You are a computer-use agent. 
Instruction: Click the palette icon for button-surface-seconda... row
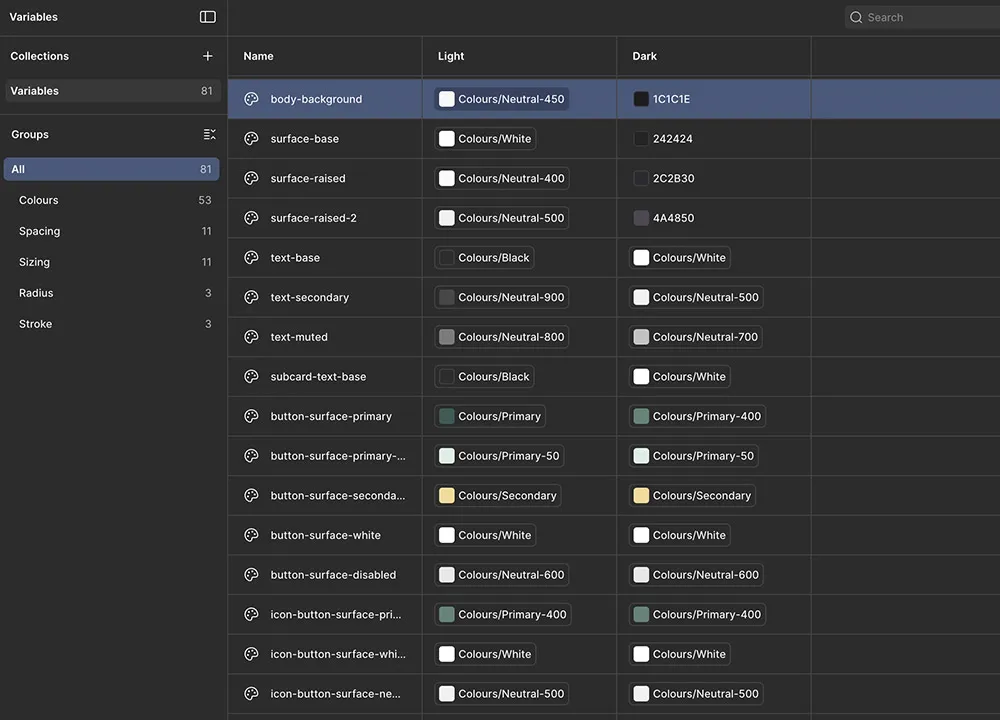(251, 496)
